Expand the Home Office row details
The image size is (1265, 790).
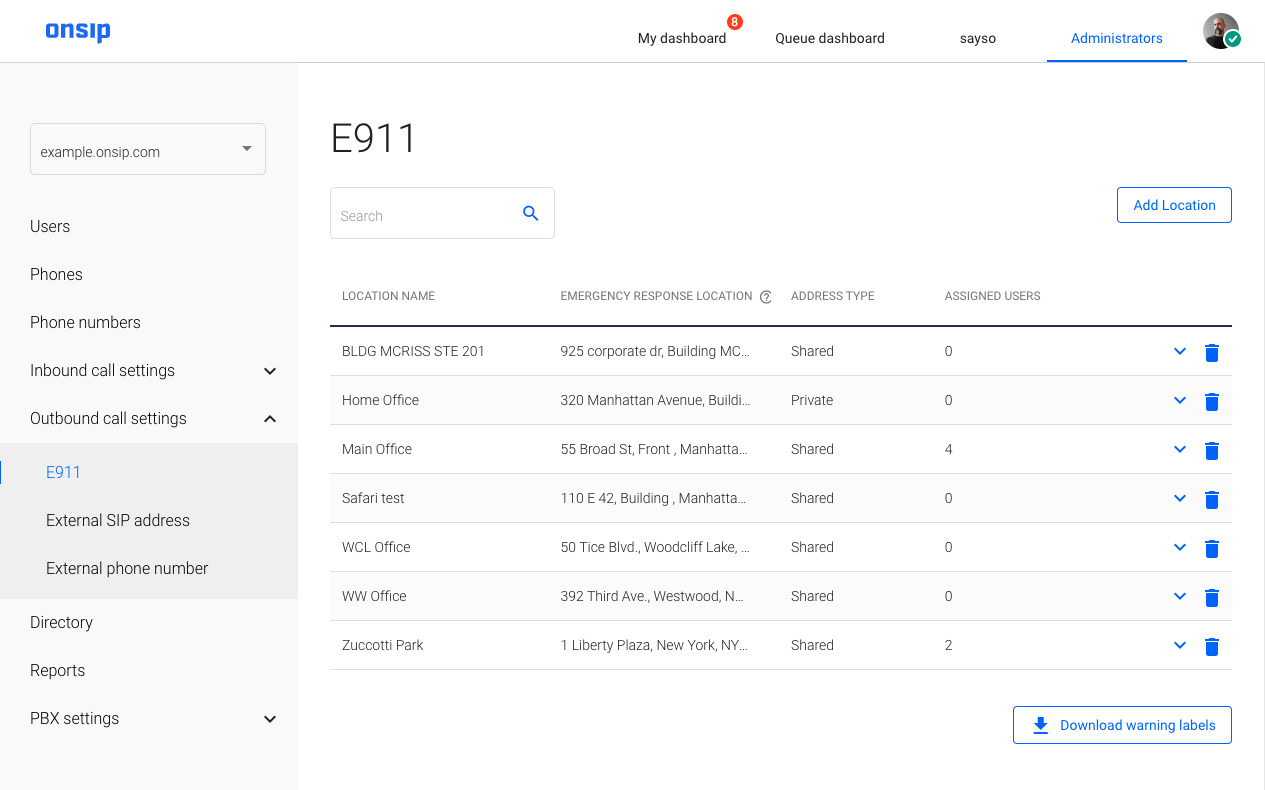tap(1180, 400)
